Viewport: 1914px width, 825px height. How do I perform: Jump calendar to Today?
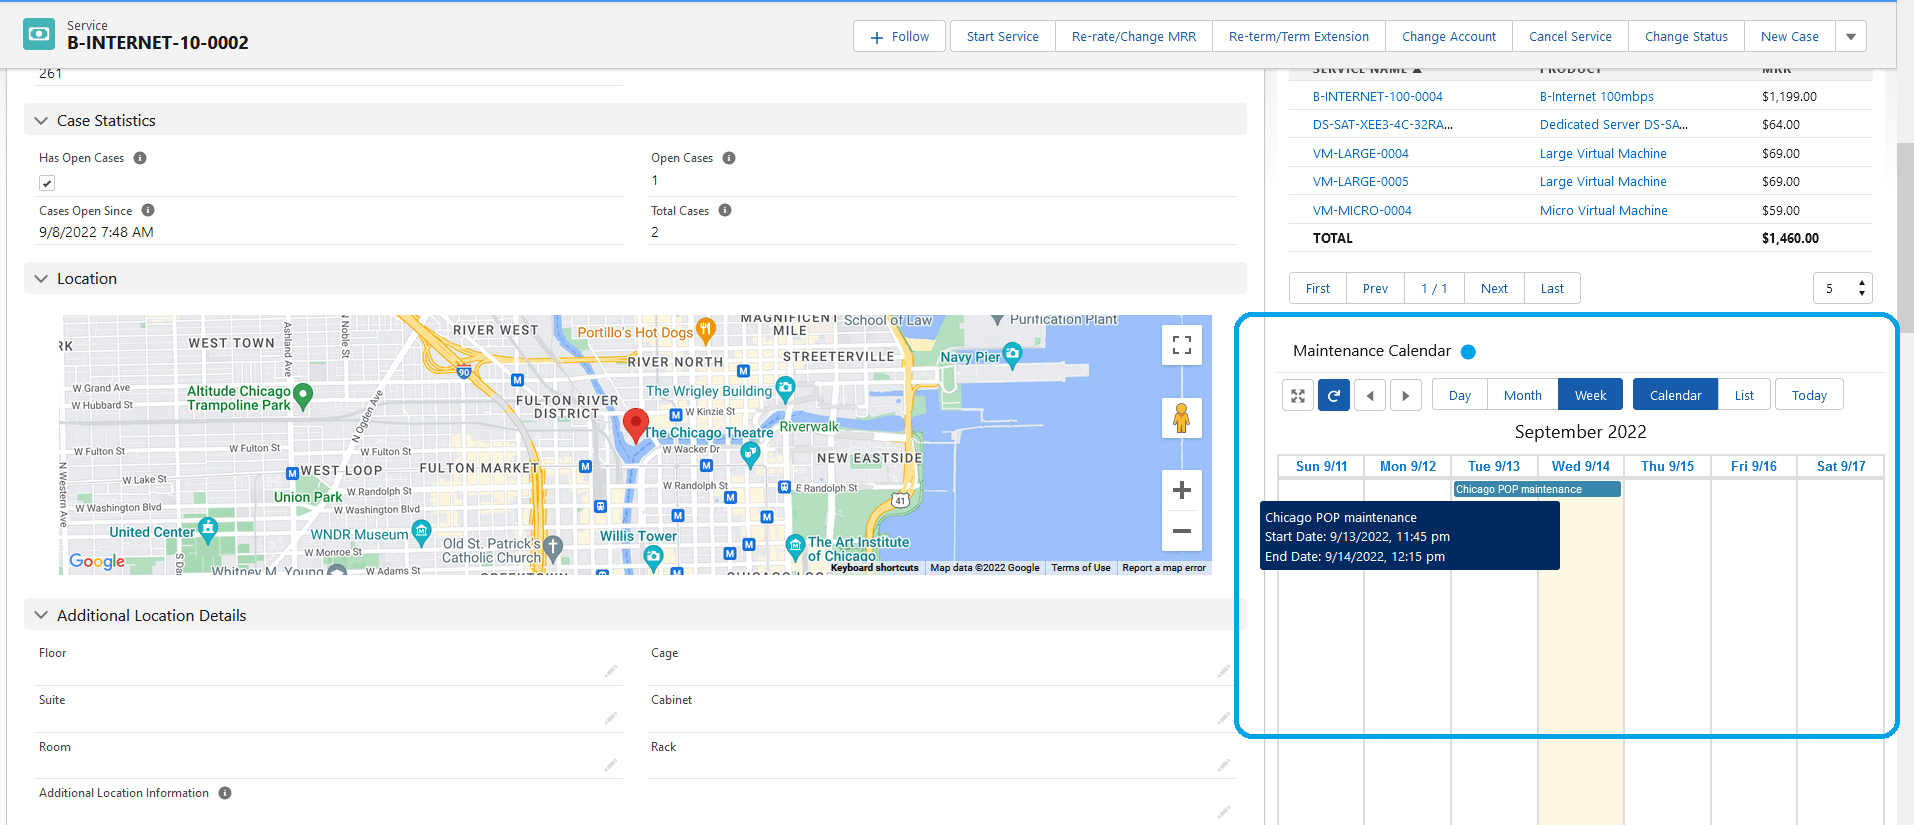coord(1809,395)
